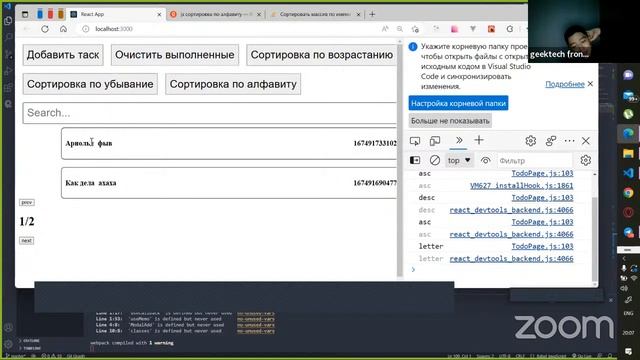The image size is (640, 360).
Task: Open react_devtools_backend.js:4066 link for desc
Action: point(511,210)
